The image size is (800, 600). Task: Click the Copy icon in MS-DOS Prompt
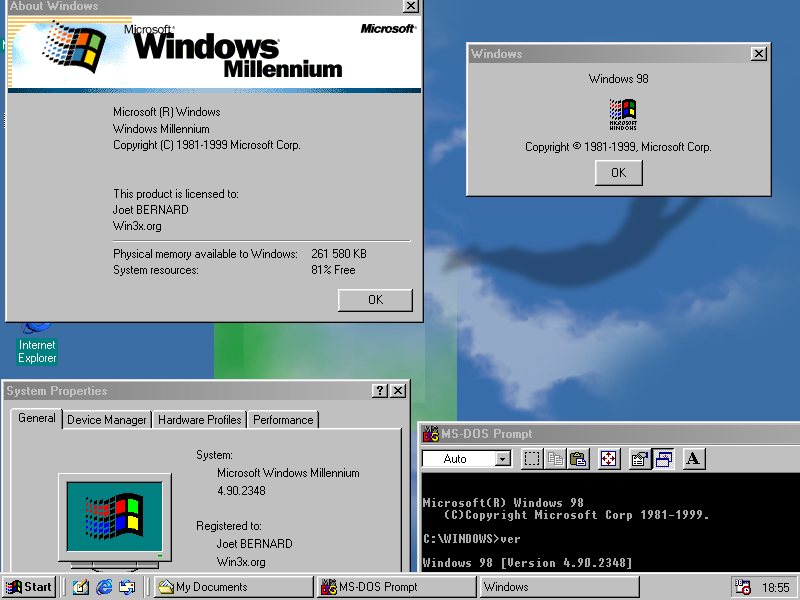pyautogui.click(x=555, y=459)
